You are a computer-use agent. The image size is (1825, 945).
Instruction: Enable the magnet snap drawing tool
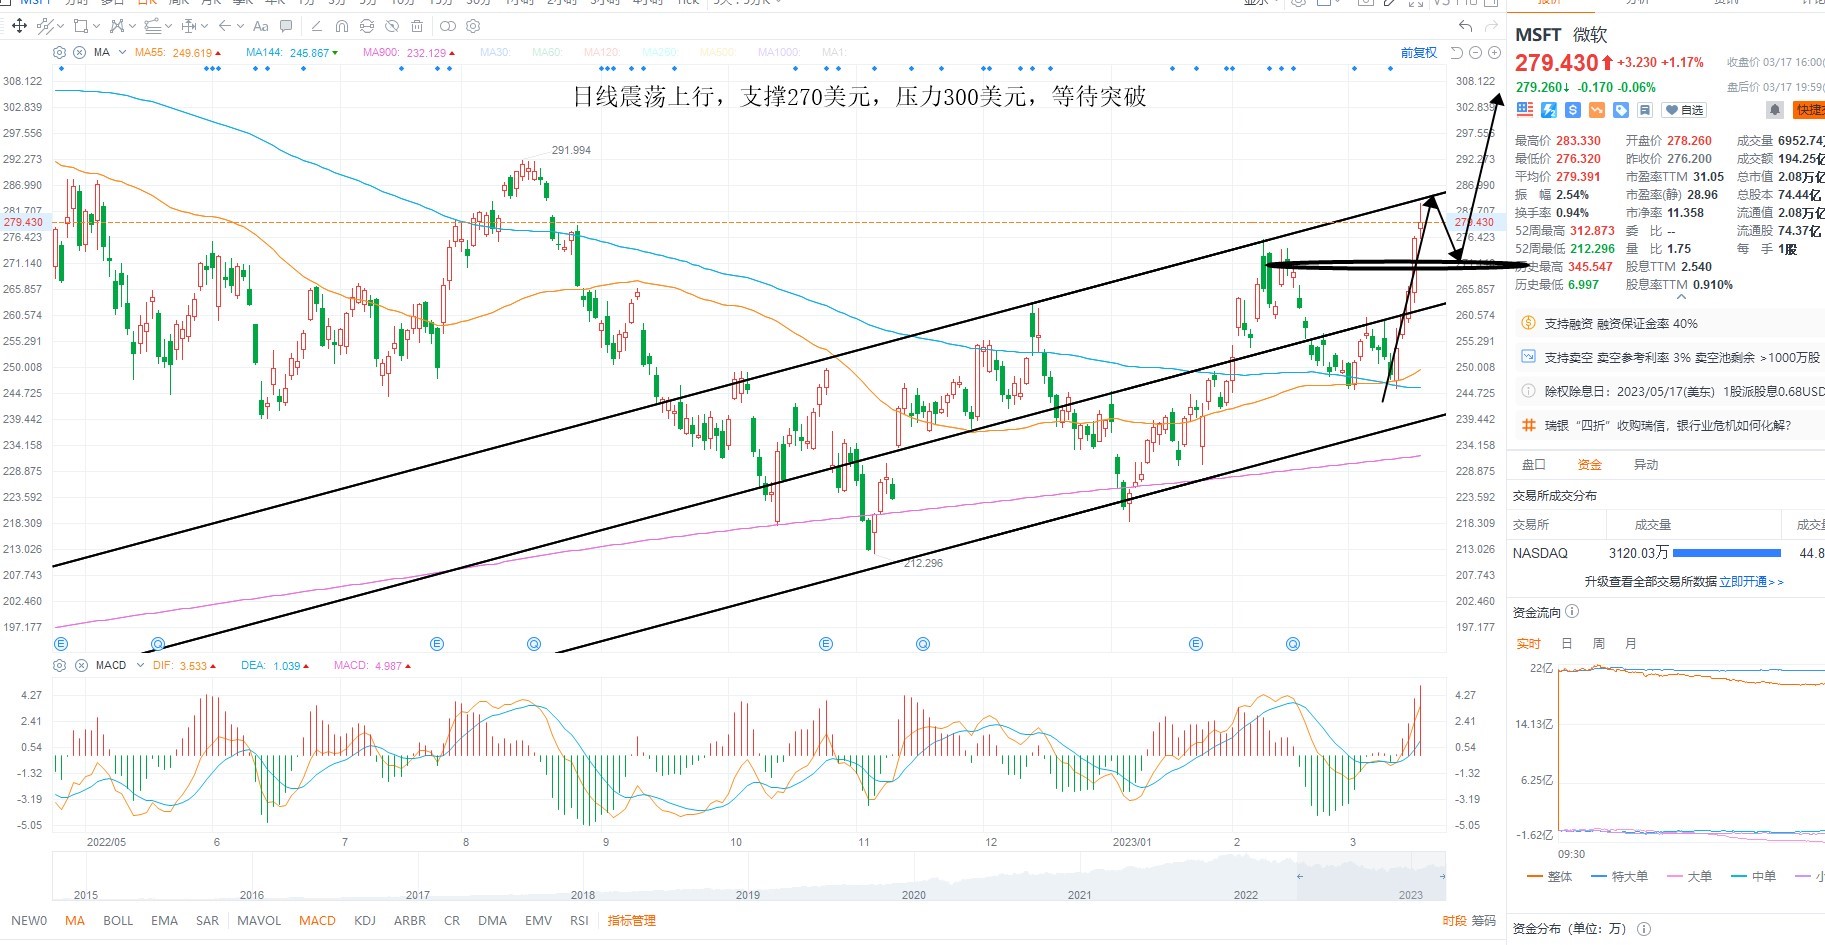coord(342,26)
